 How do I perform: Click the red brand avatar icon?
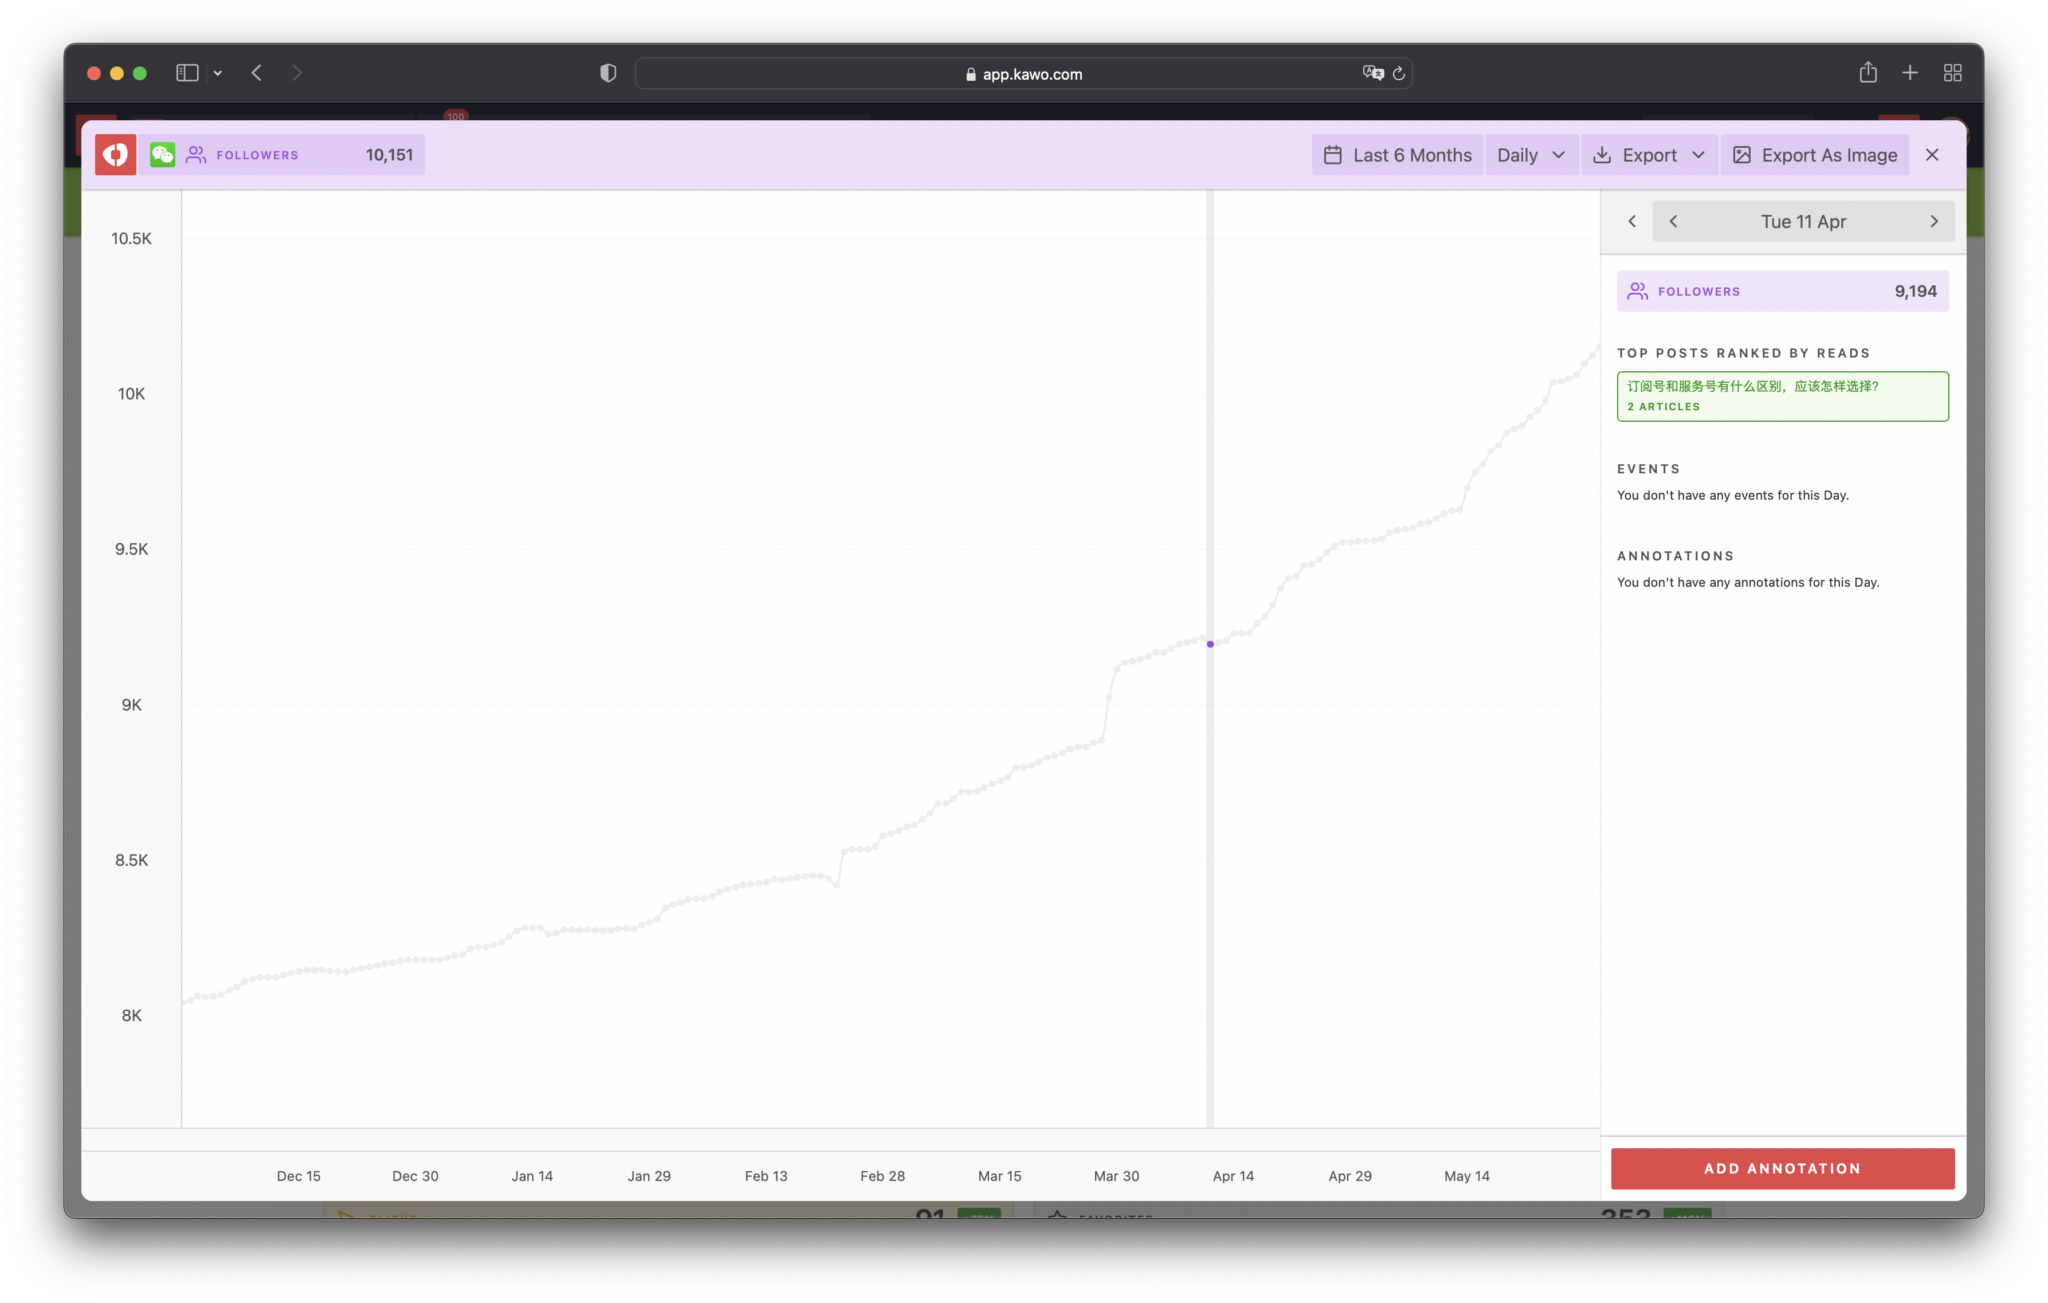click(x=114, y=154)
